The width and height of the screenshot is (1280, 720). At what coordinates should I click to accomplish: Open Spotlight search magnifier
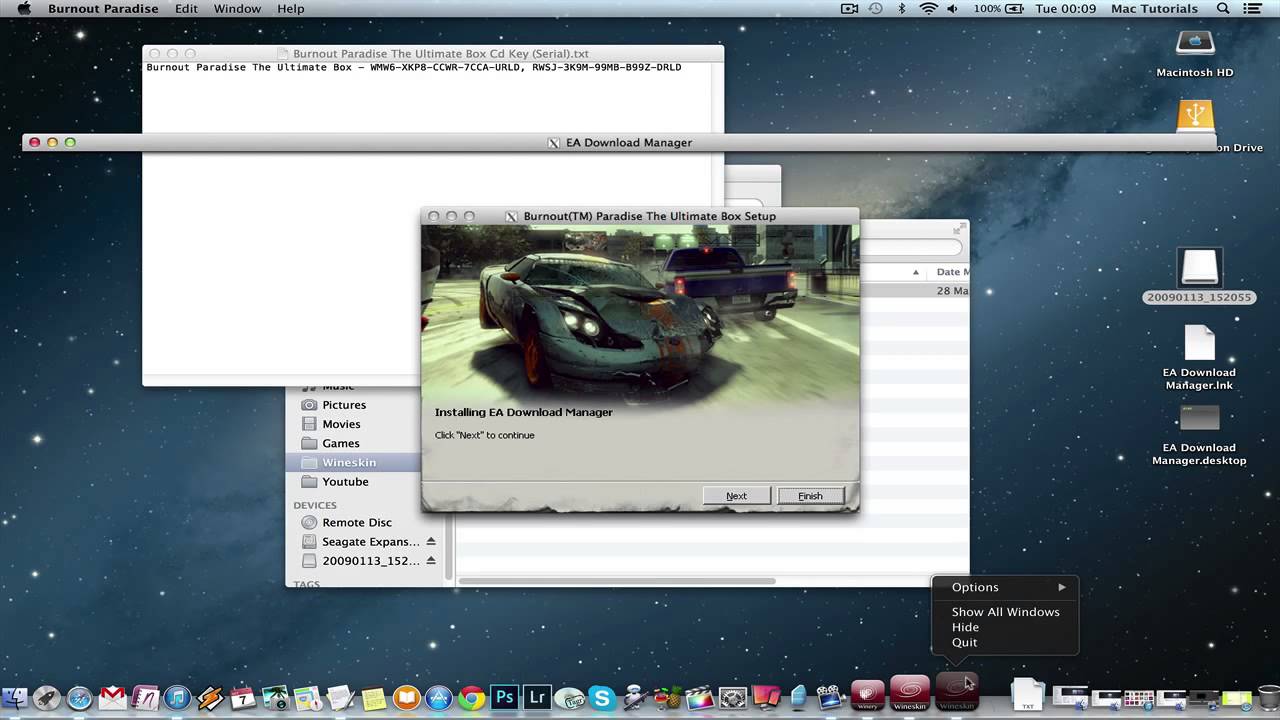(x=1223, y=9)
